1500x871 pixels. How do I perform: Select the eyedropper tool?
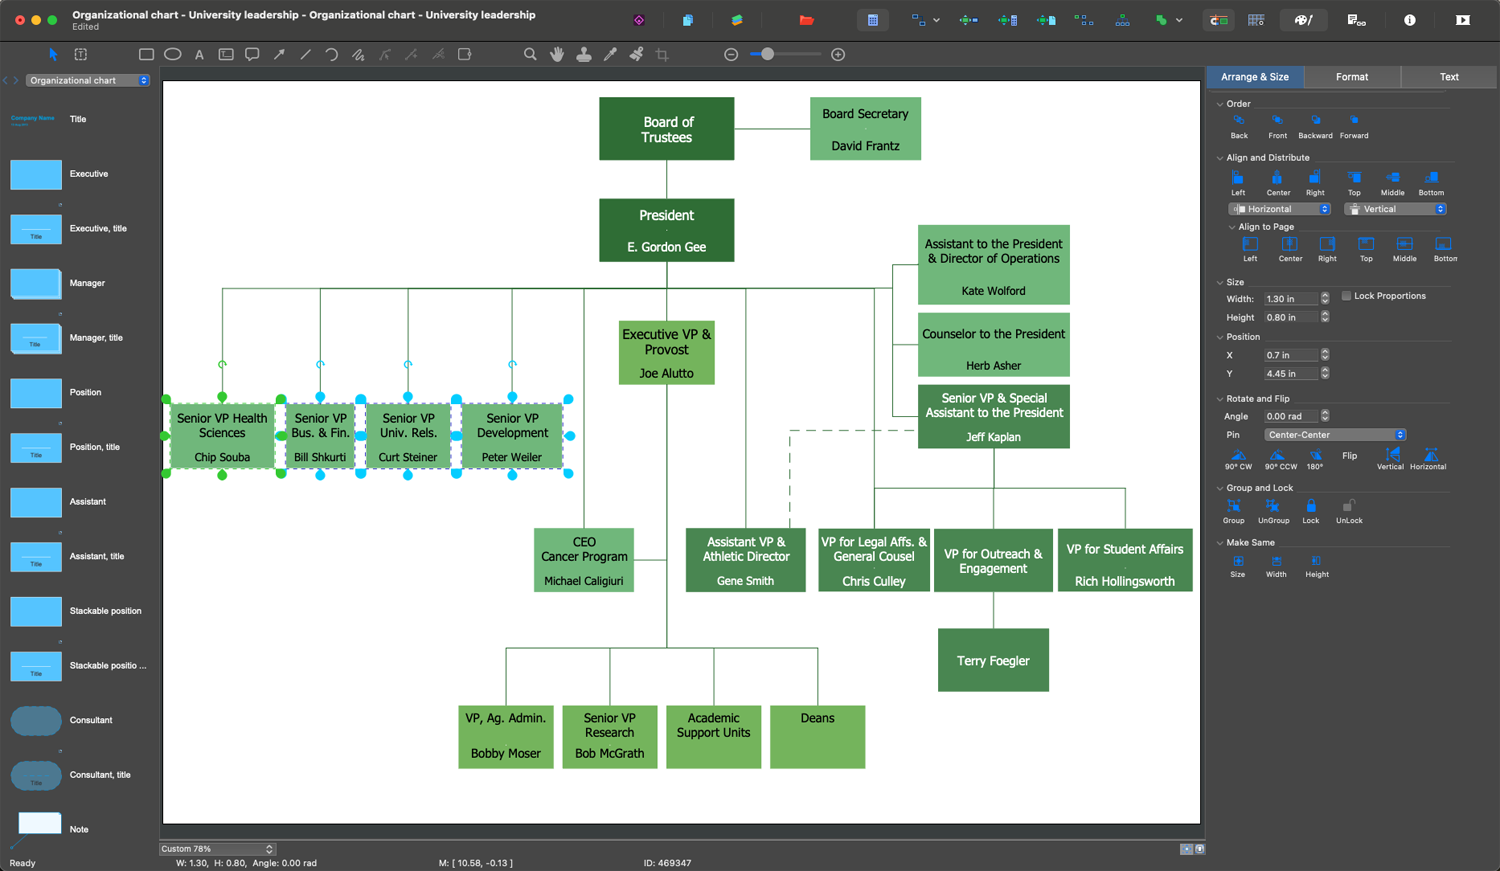point(610,55)
